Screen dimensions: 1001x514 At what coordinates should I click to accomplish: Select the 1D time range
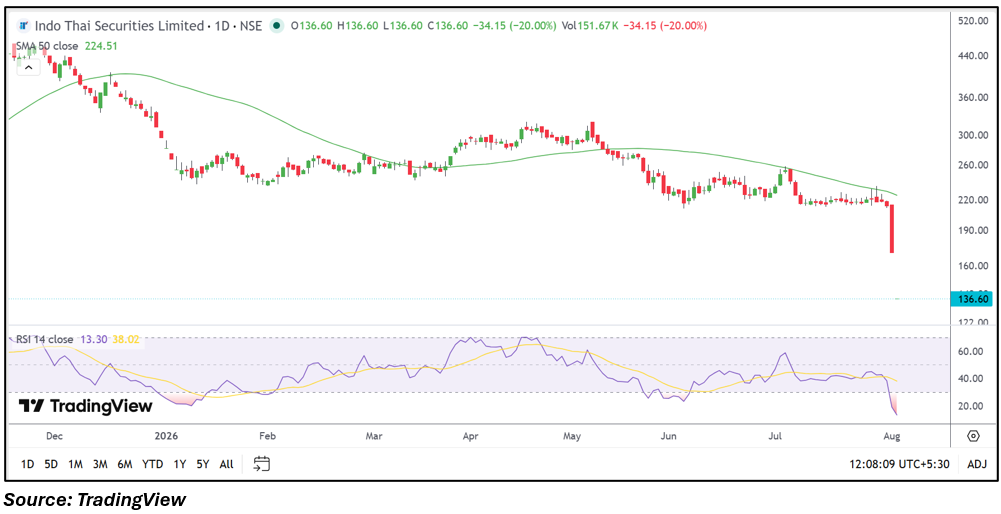27,464
